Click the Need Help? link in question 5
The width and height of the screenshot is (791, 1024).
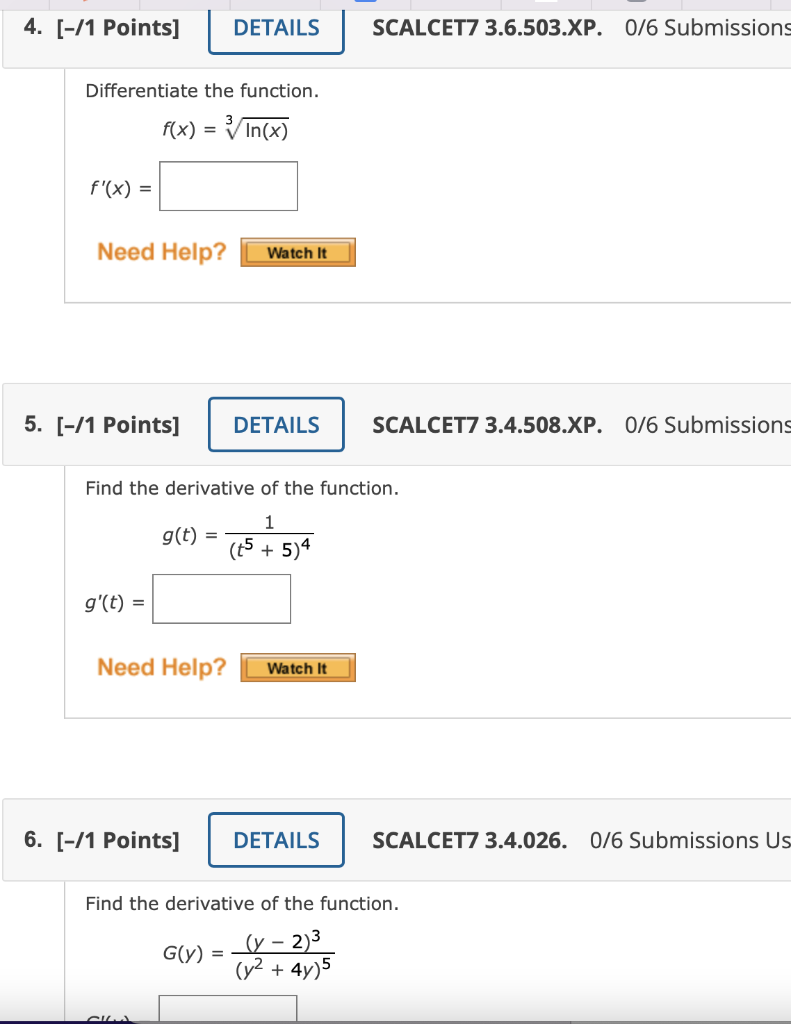pyautogui.click(x=160, y=666)
